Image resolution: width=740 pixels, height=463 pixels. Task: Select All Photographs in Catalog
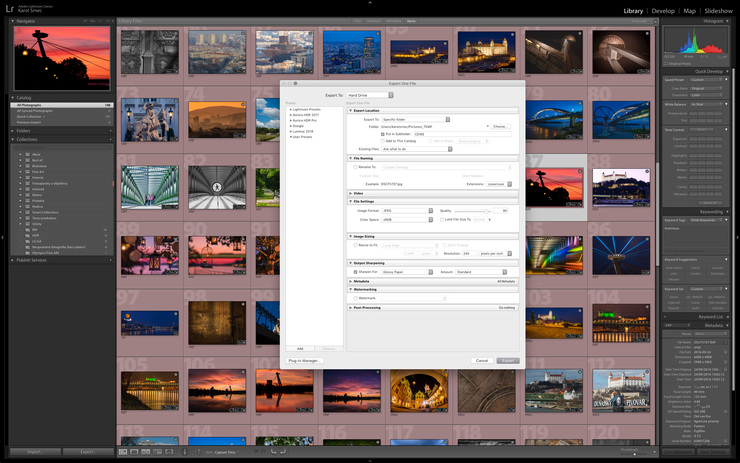click(62, 105)
